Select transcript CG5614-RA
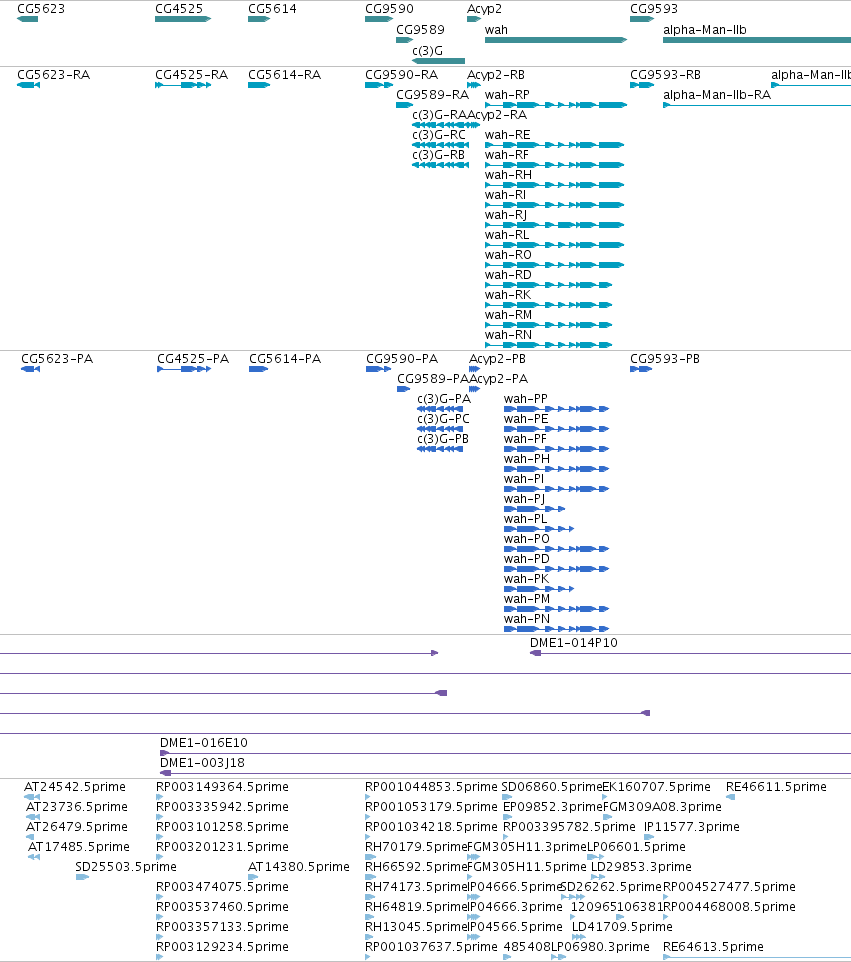Image resolution: width=851 pixels, height=962 pixels. [x=284, y=75]
